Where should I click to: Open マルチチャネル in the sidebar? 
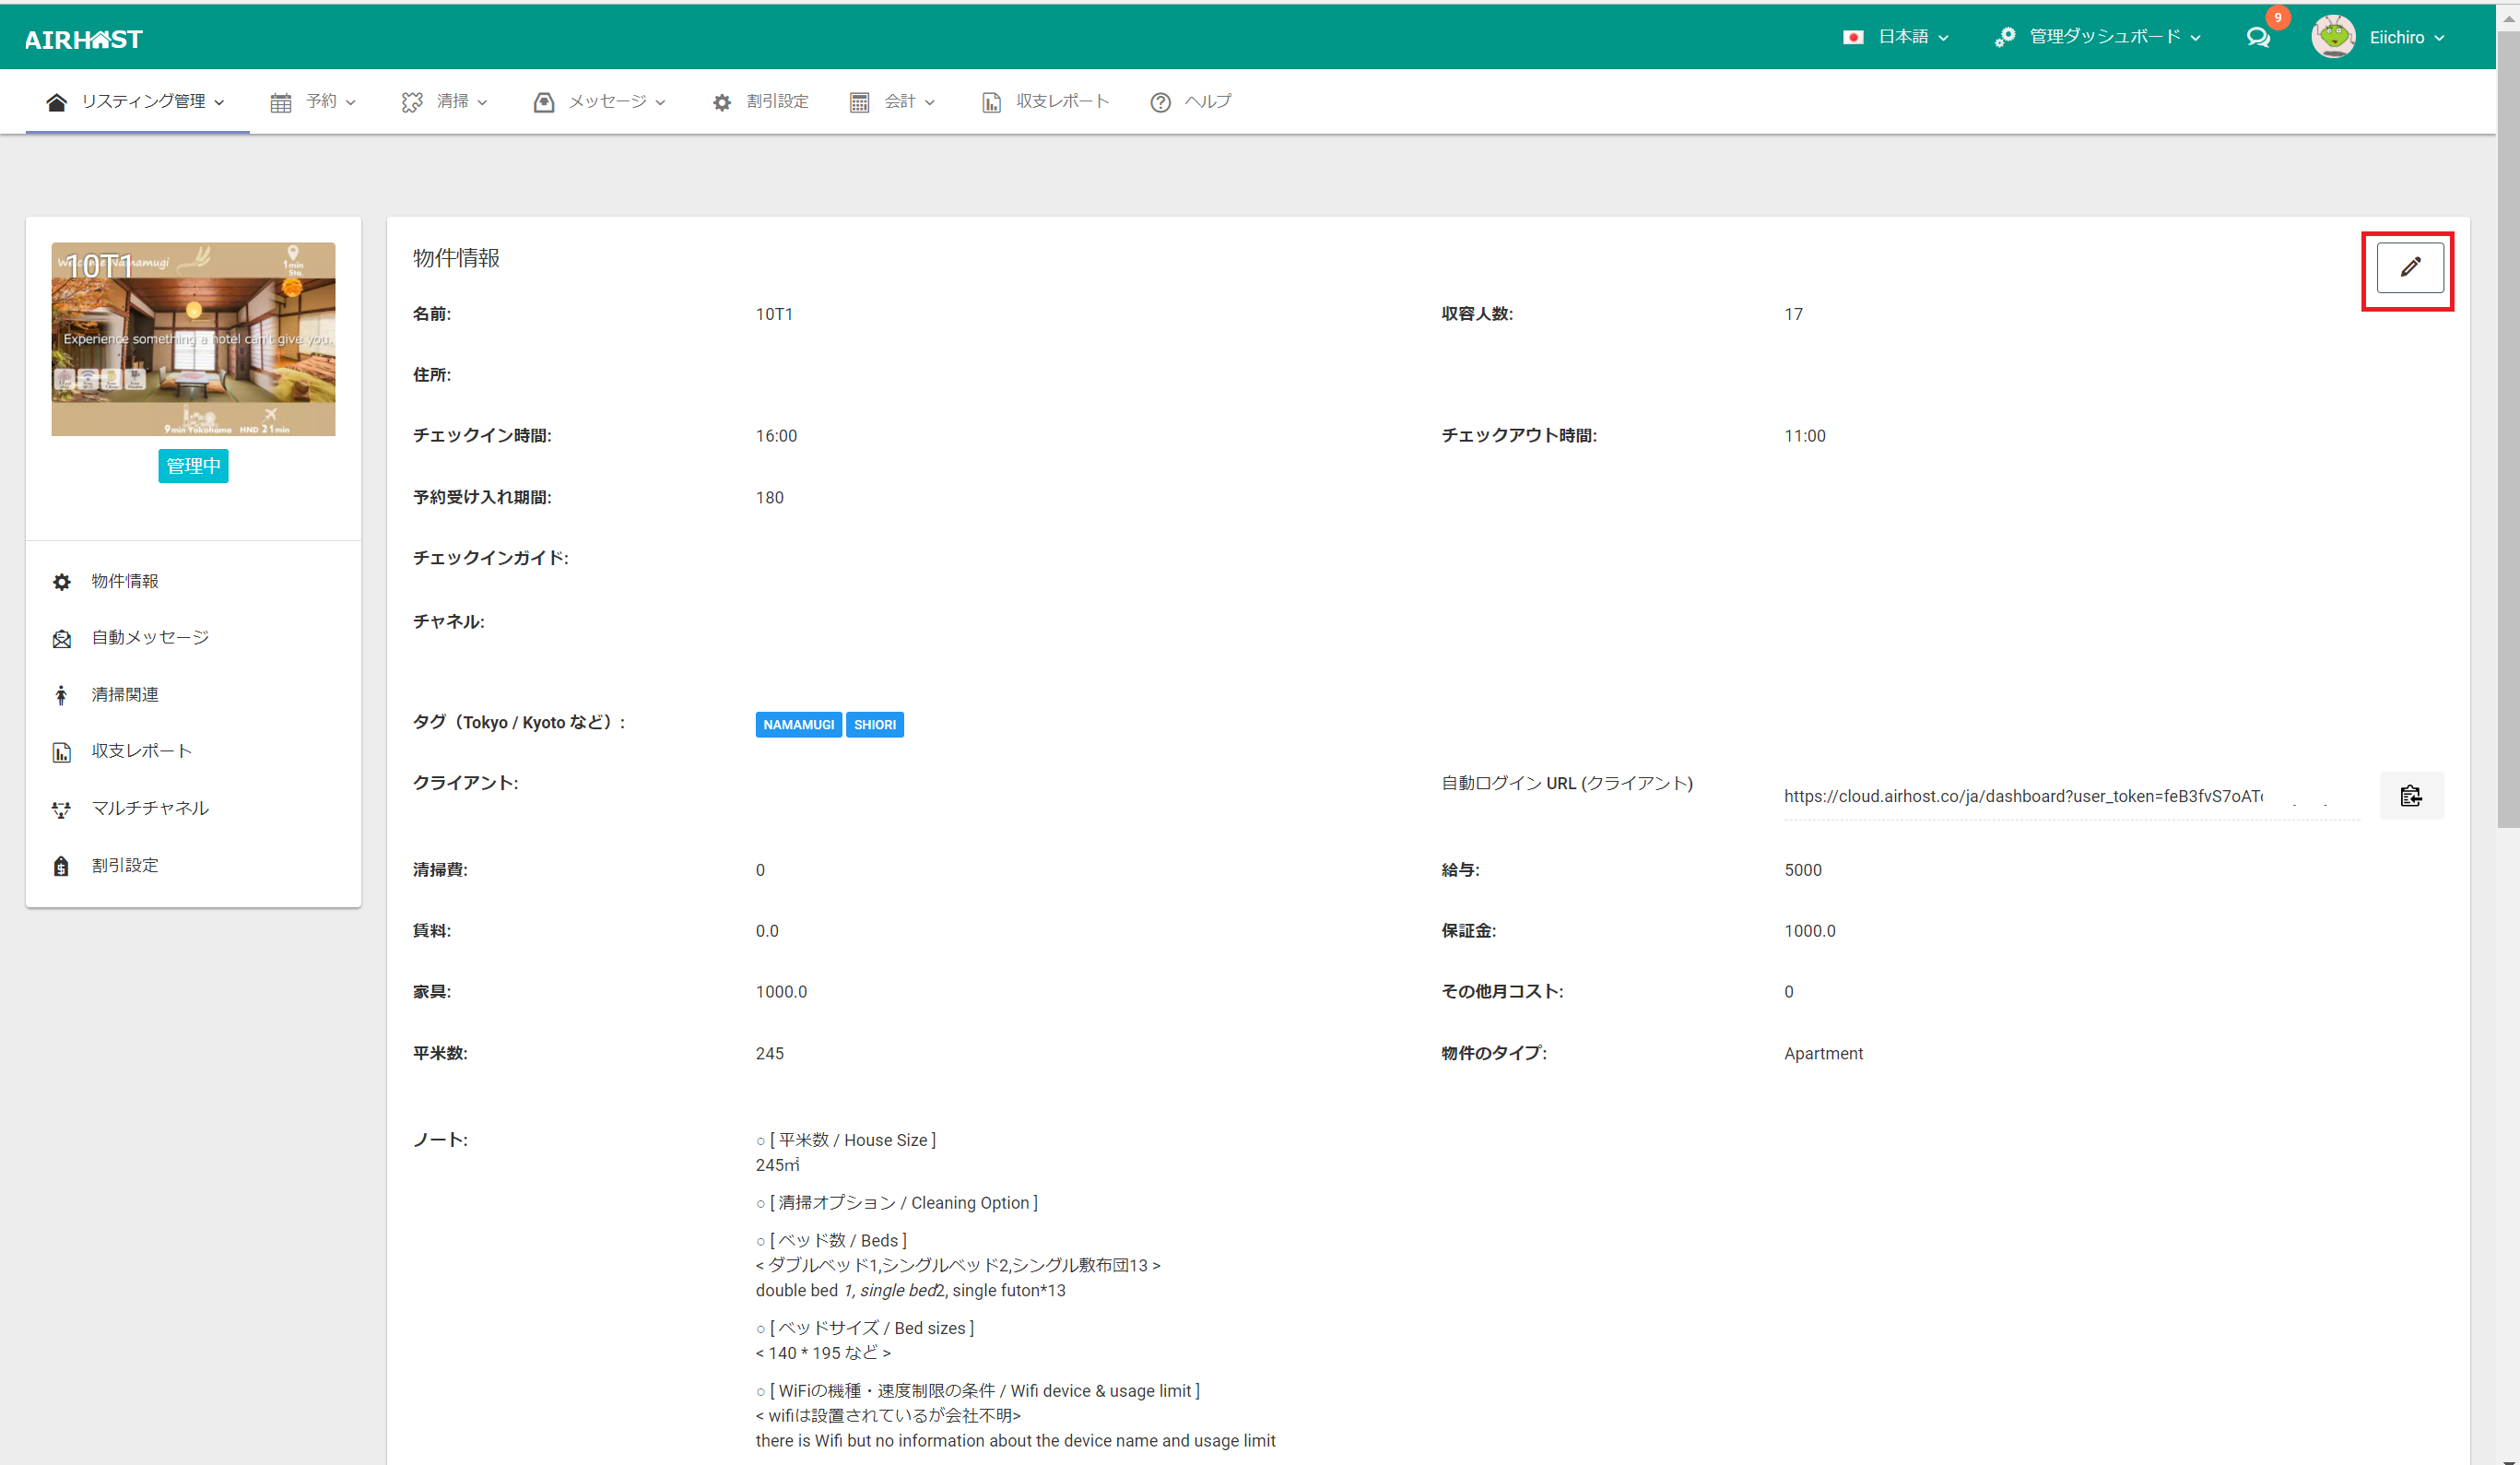click(x=150, y=808)
